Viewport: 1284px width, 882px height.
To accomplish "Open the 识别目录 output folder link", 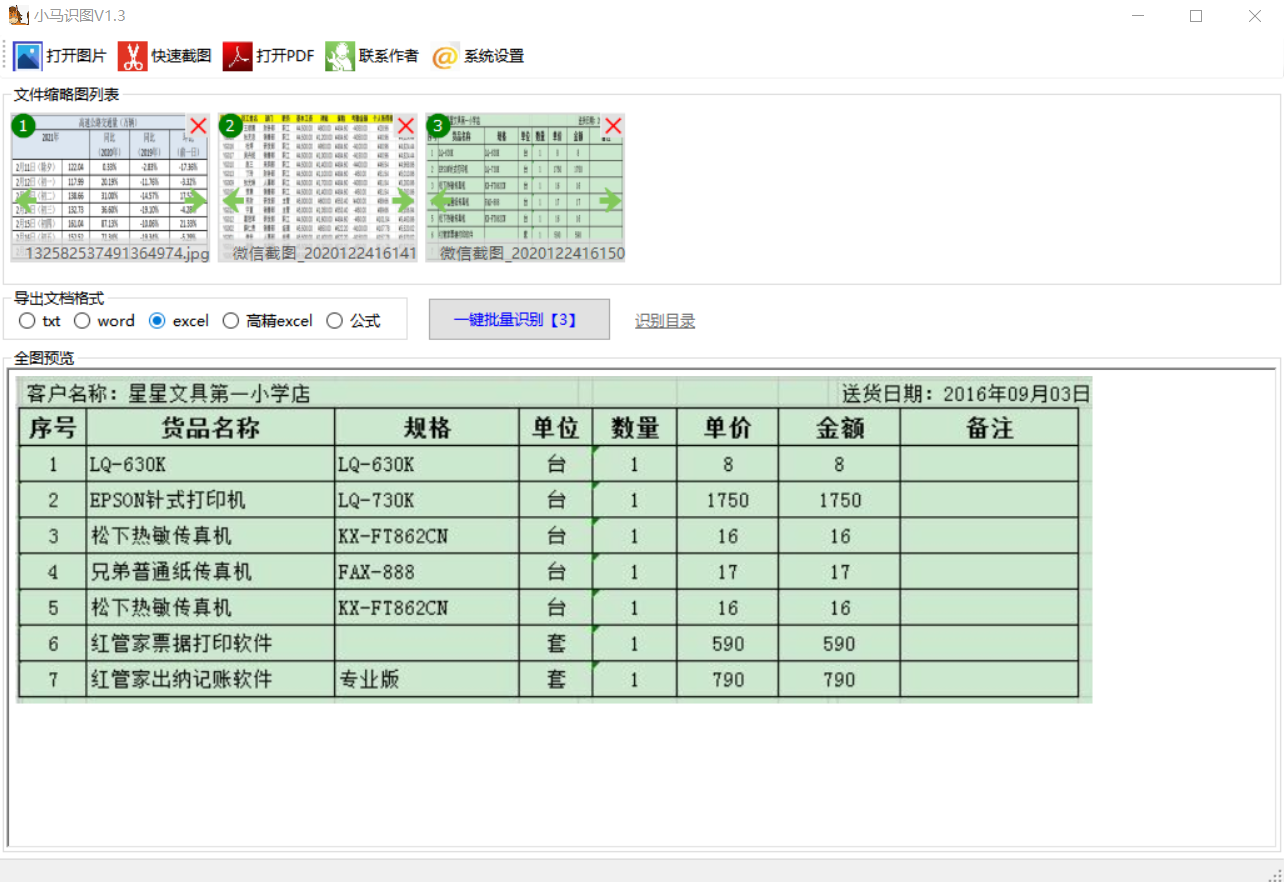I will [664, 320].
